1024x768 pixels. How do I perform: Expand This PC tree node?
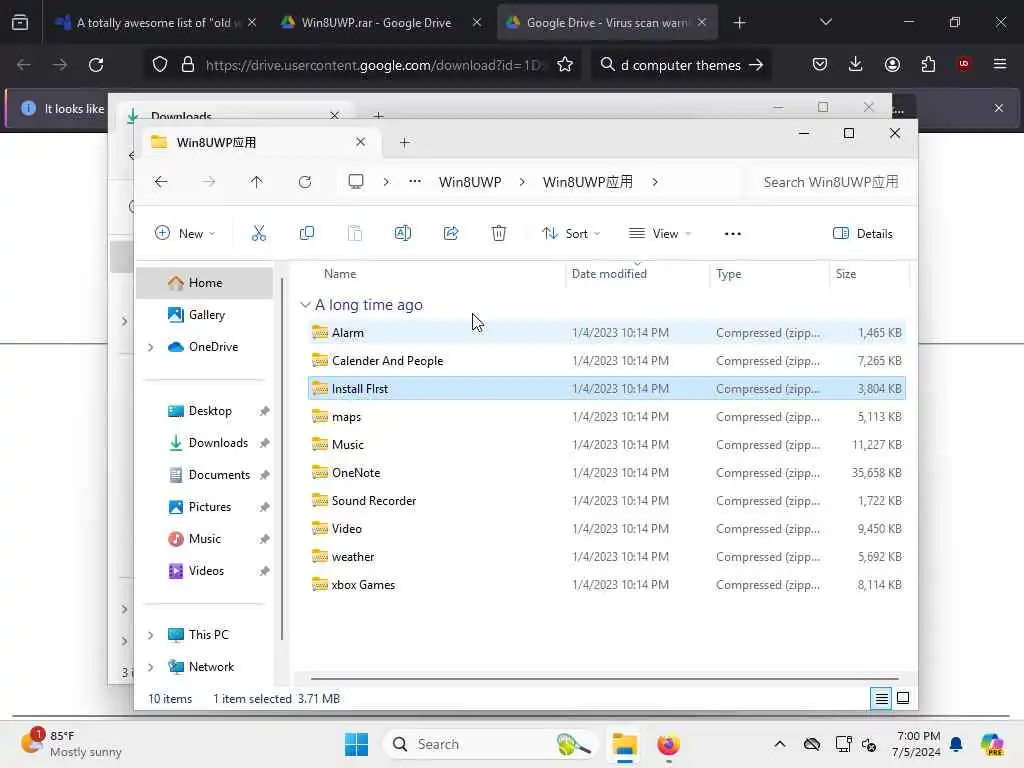[x=151, y=635]
